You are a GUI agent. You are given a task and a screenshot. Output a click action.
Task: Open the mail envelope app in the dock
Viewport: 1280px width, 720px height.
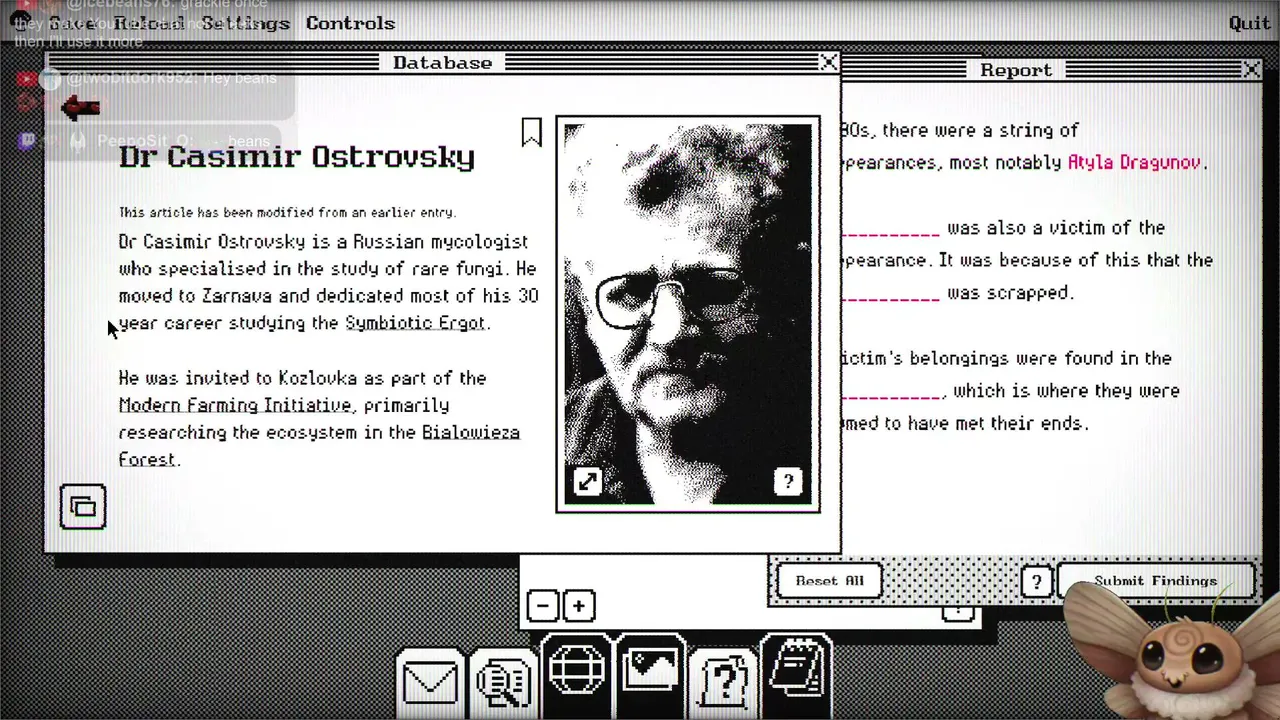(x=430, y=681)
